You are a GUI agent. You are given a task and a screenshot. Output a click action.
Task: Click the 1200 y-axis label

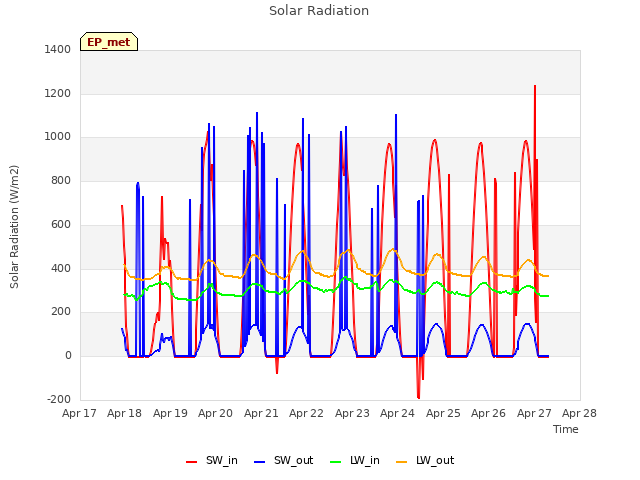(x=58, y=93)
